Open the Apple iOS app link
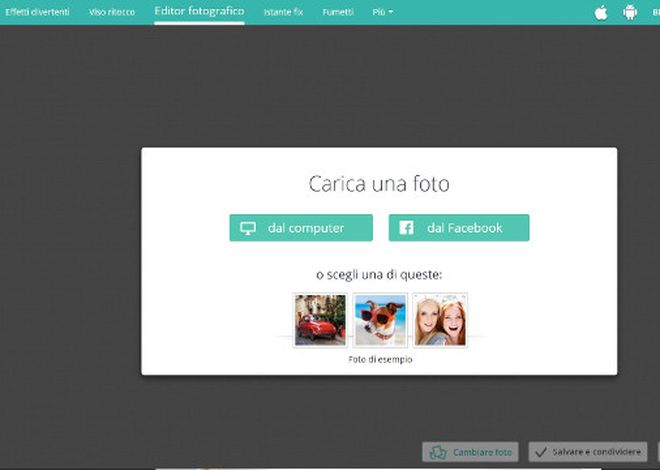 tap(601, 13)
